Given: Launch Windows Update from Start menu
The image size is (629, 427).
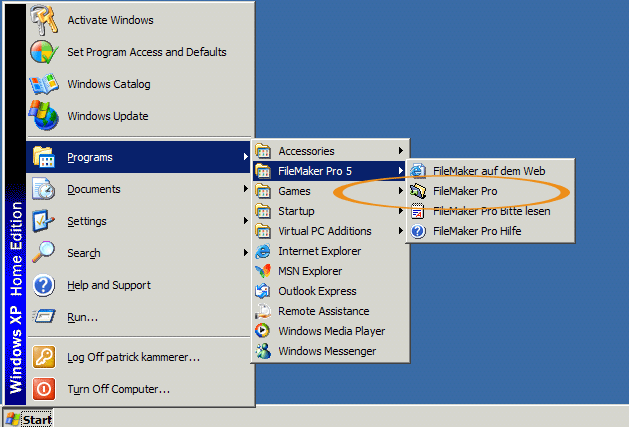Looking at the screenshot, I should (140, 116).
